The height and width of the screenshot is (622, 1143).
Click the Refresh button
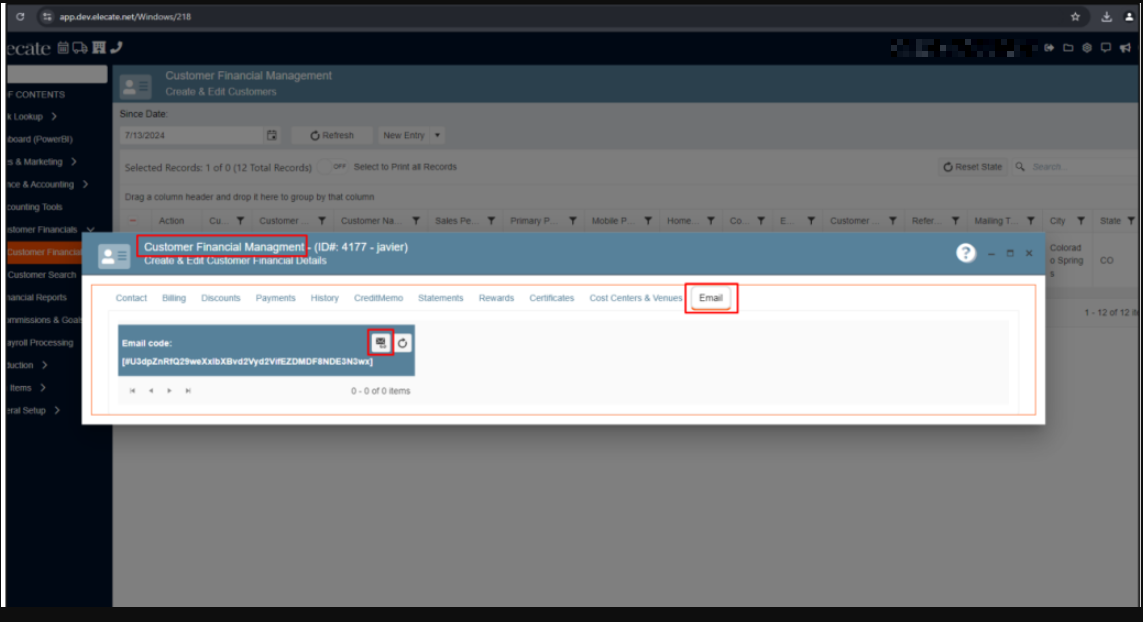(332, 135)
